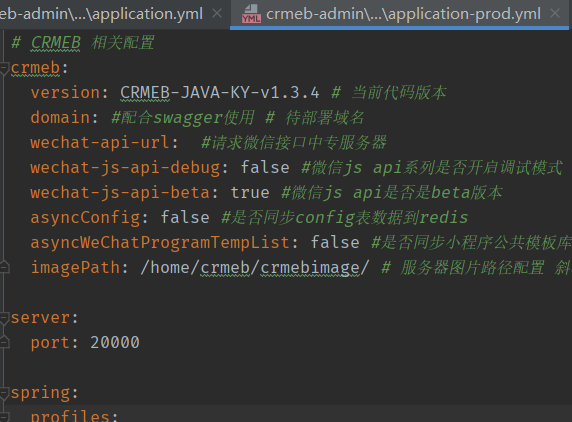This screenshot has height=422, width=572.
Task: Click the fold end marker beside port
Action: click(x=4, y=342)
